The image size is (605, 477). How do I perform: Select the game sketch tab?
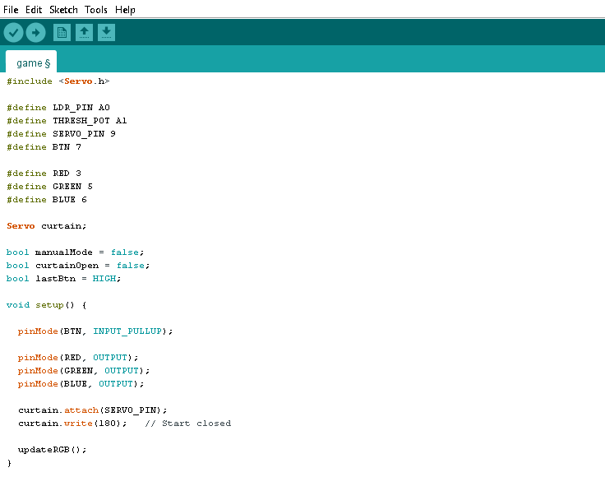point(31,62)
